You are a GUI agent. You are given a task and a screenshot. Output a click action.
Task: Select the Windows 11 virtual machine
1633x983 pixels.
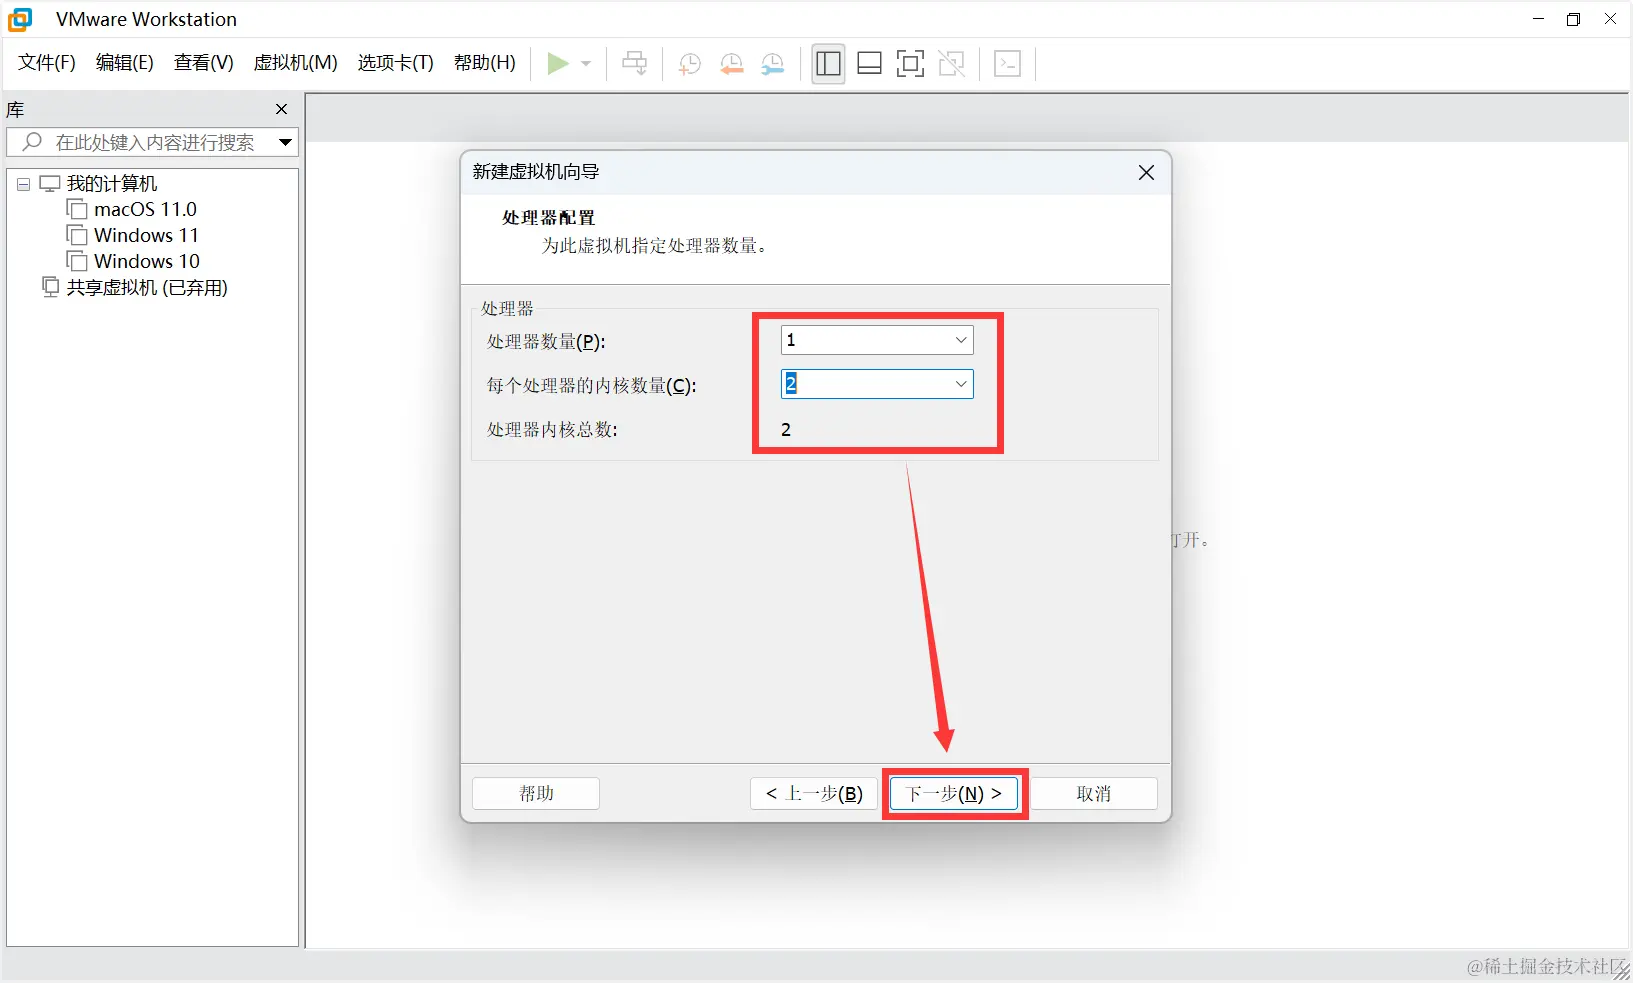pos(146,235)
